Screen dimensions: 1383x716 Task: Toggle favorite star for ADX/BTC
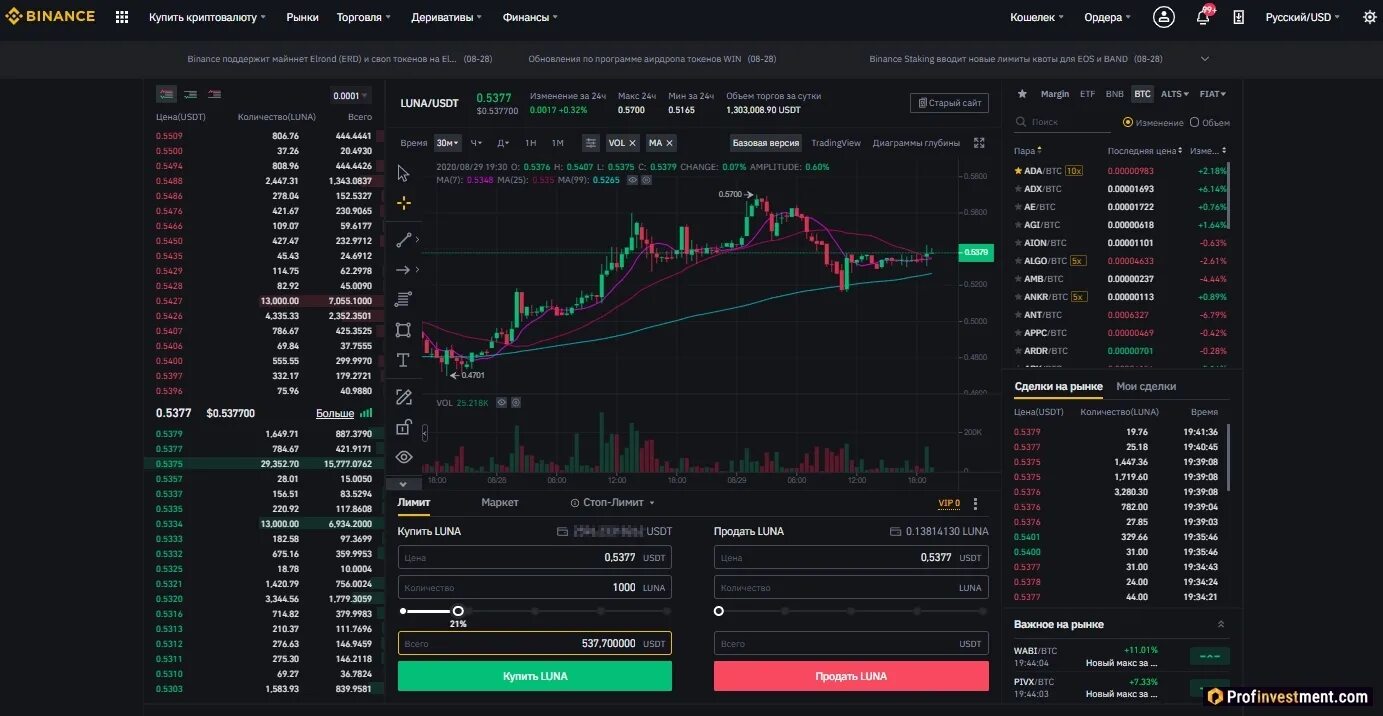1018,189
